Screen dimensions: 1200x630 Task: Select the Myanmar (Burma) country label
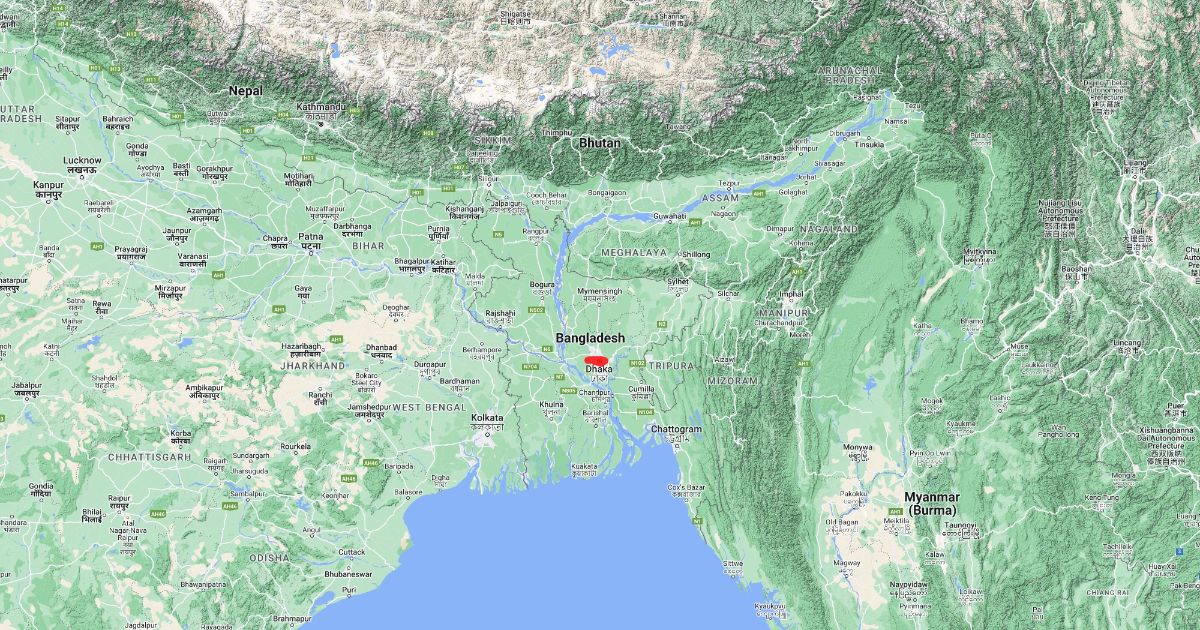(x=932, y=503)
